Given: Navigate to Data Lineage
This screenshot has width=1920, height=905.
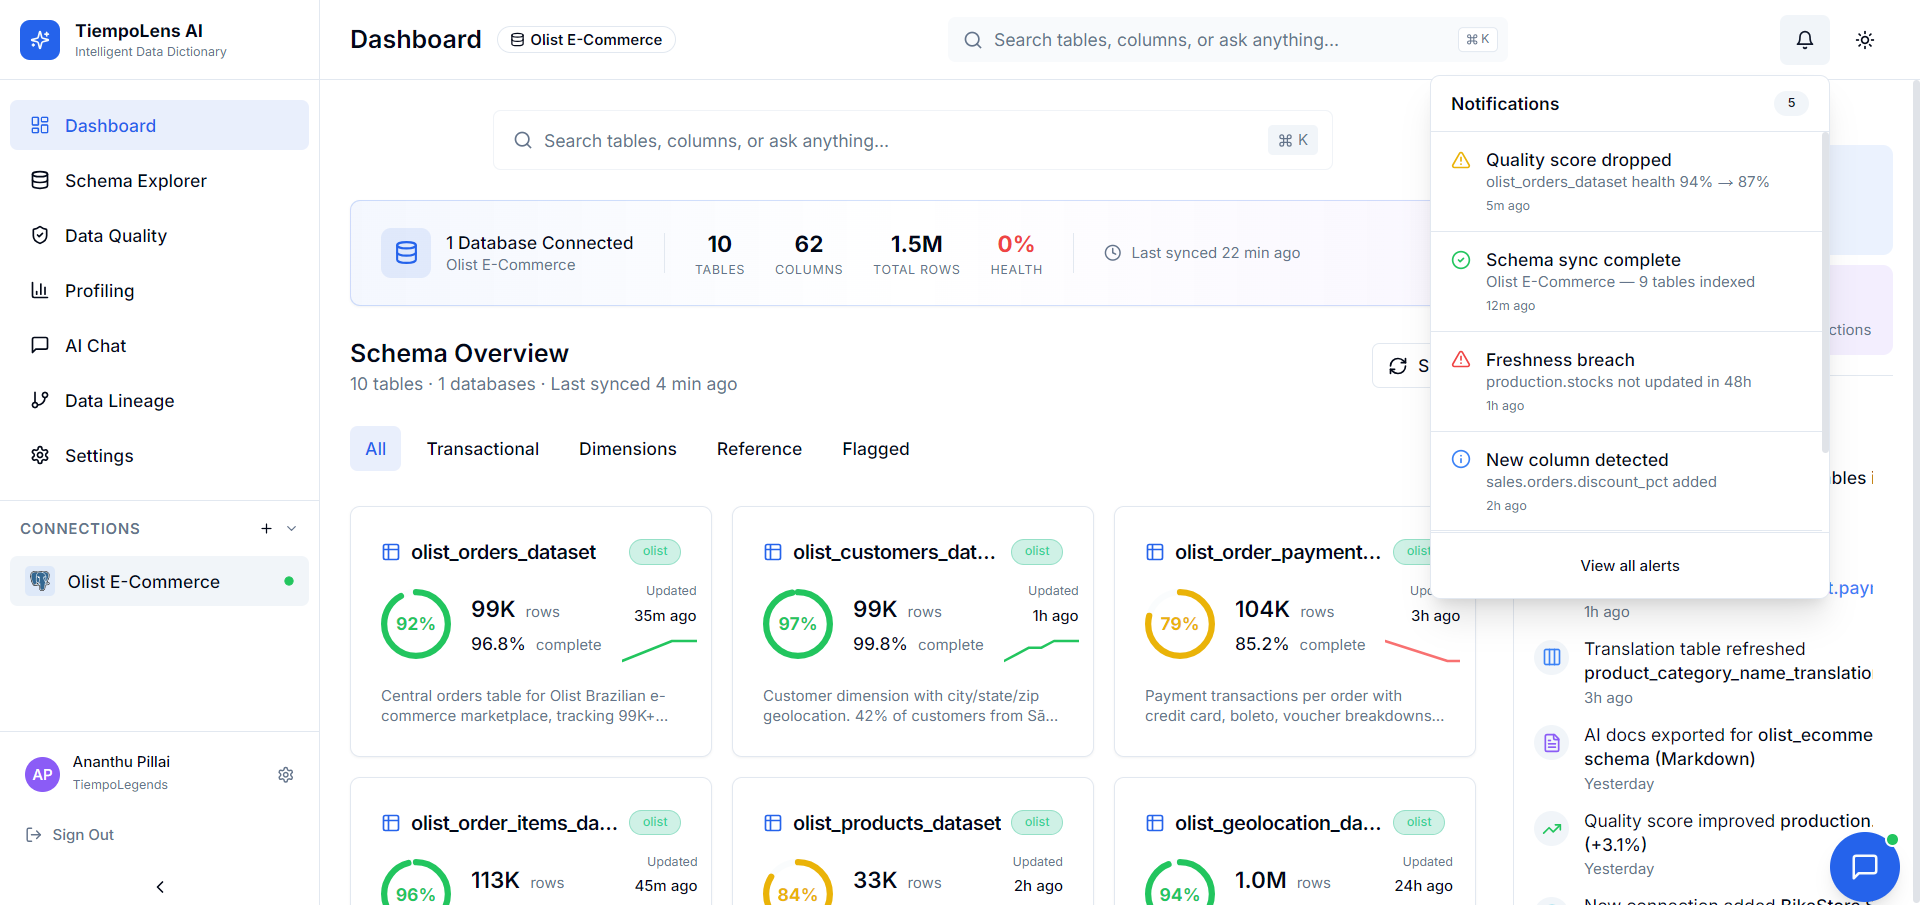Looking at the screenshot, I should [x=159, y=400].
